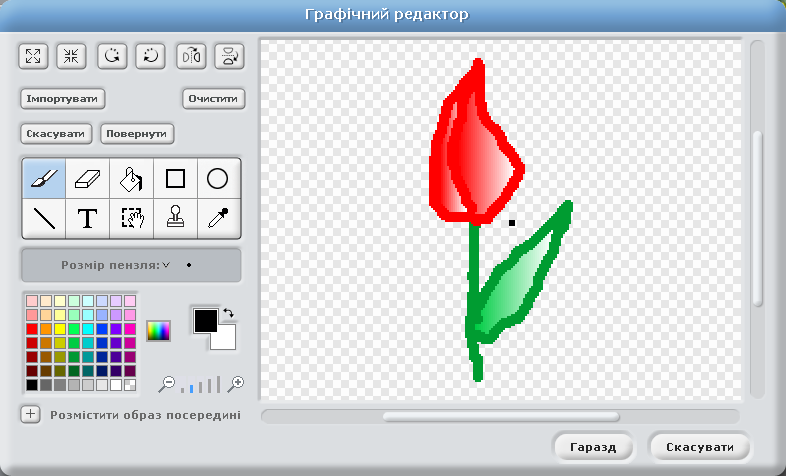Screen dimensions: 786x476
Task: Cancel dialog with bottom Скасувати button
Action: point(700,447)
